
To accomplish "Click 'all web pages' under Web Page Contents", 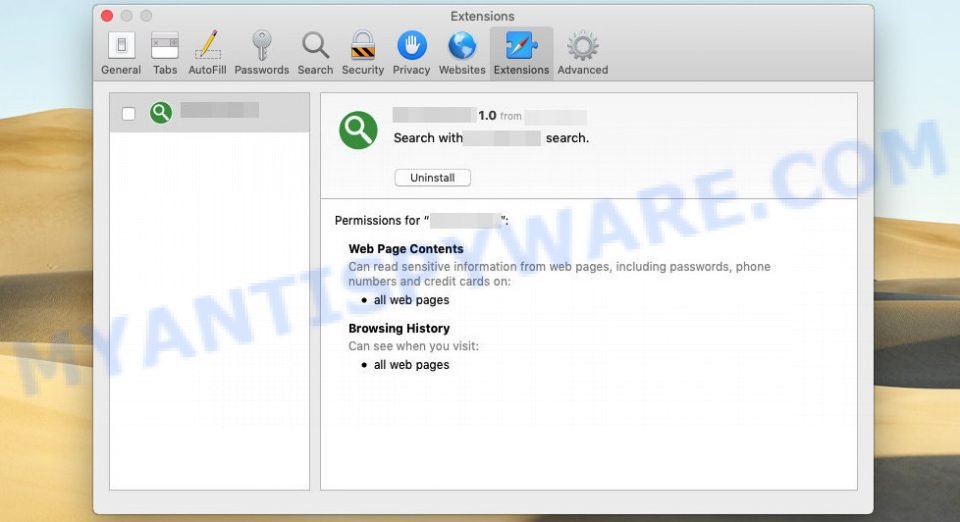I will [x=411, y=300].
